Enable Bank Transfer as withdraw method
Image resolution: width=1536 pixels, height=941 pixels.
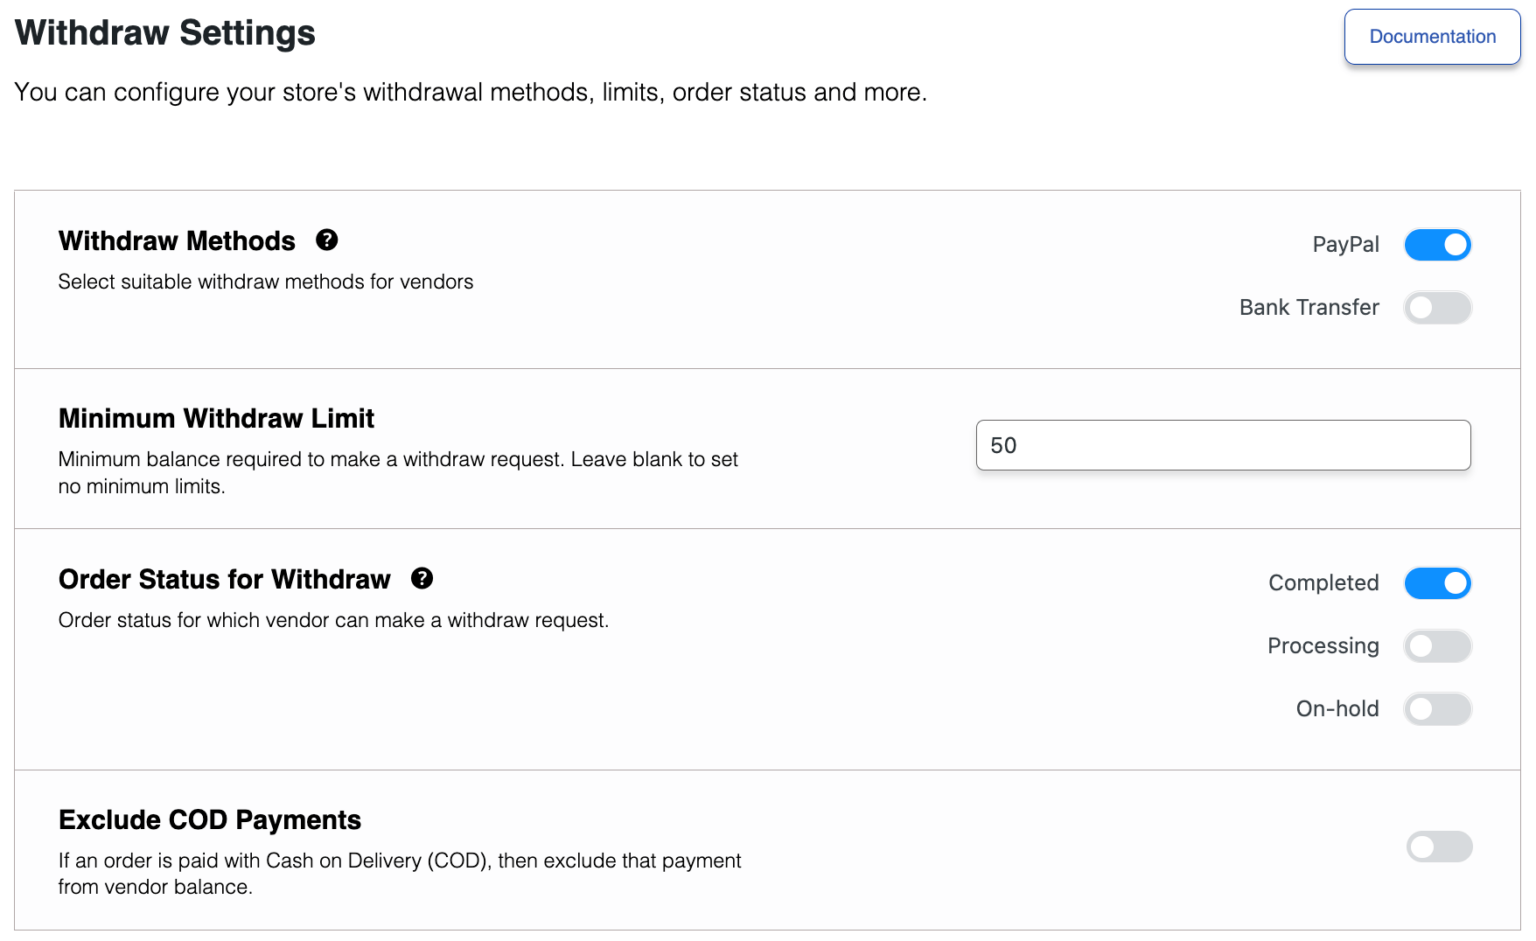coord(1438,307)
